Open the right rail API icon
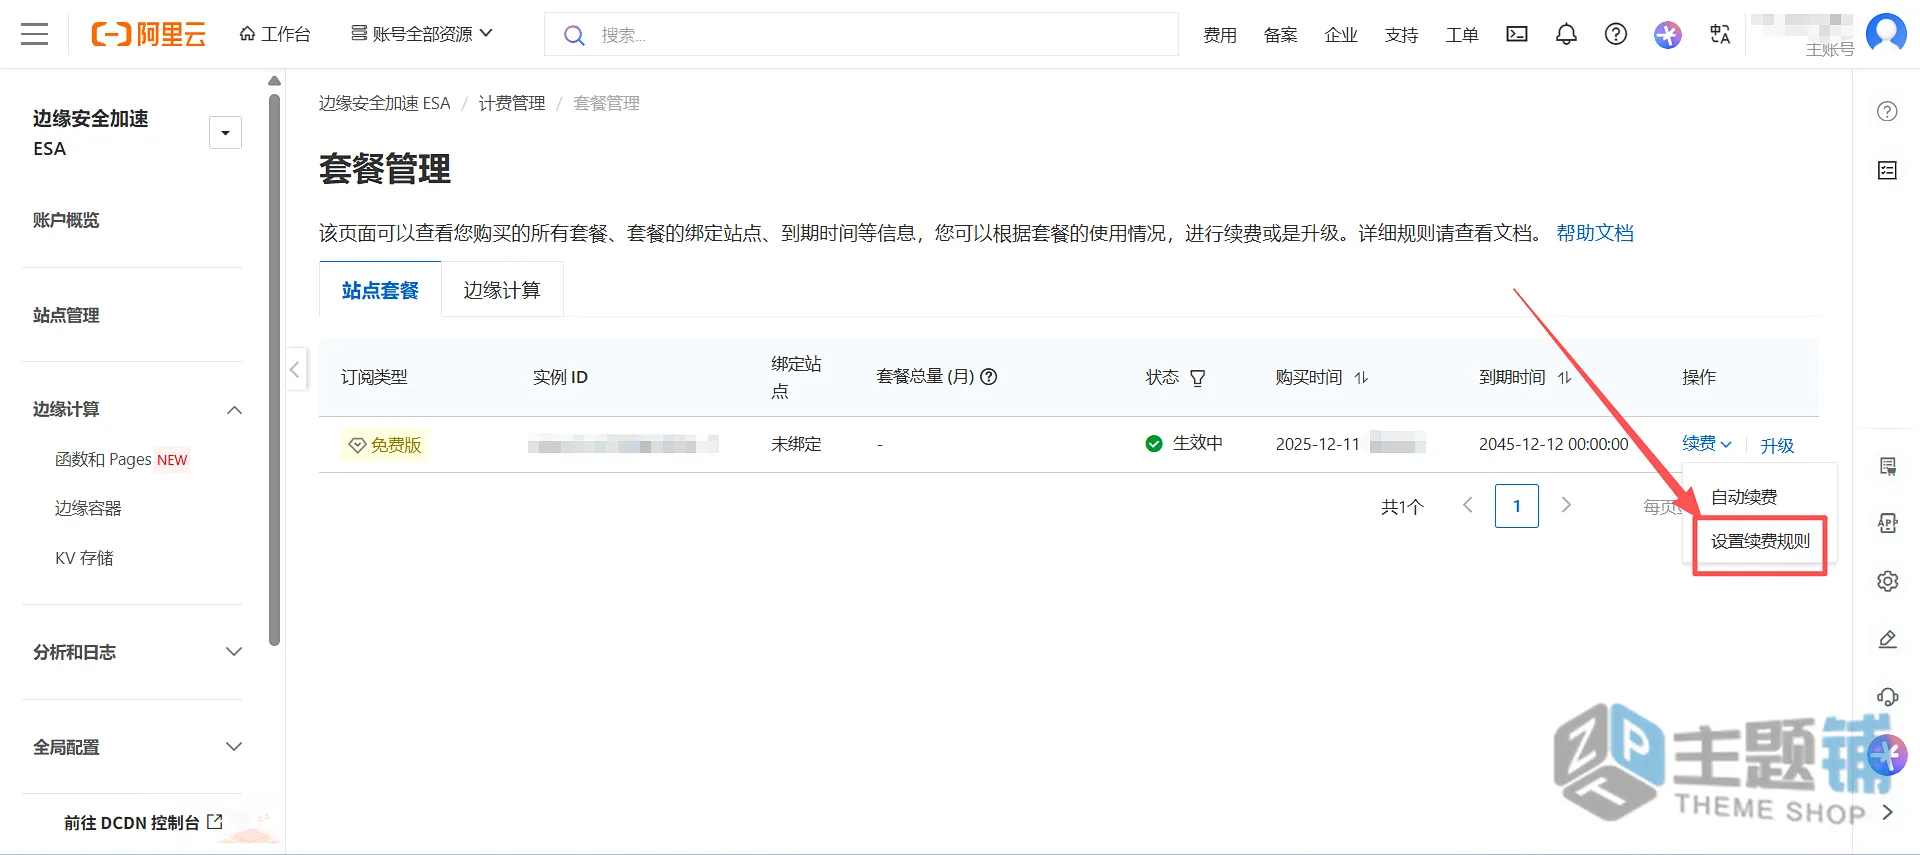1920x855 pixels. coord(1887,524)
